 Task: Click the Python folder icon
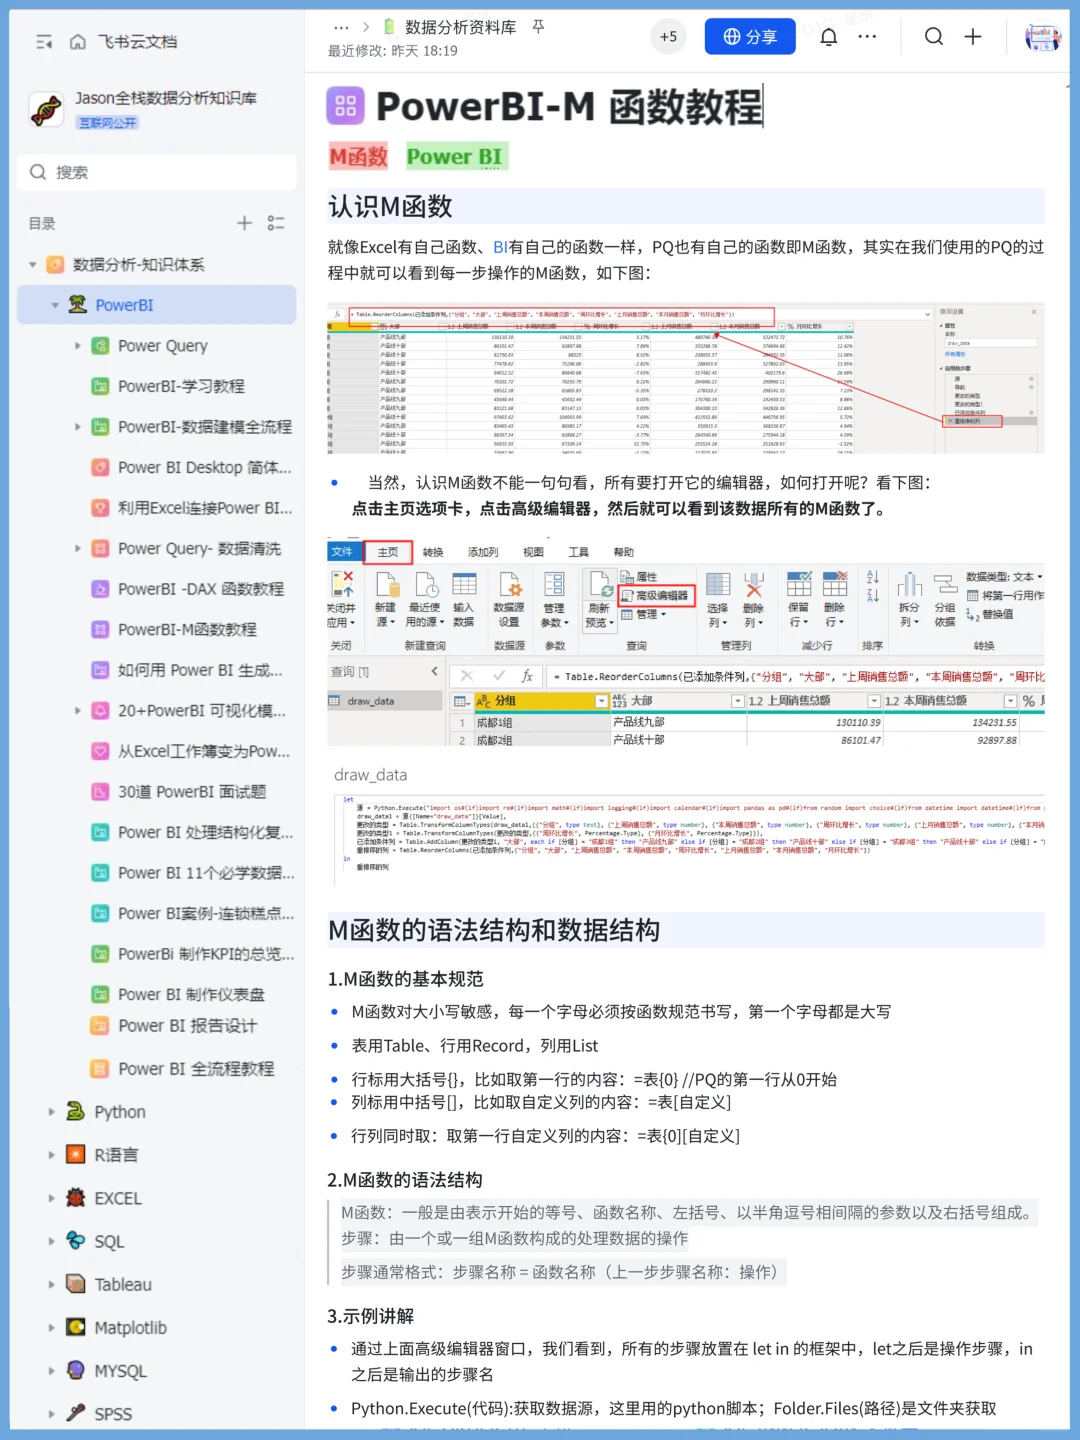coord(75,1111)
